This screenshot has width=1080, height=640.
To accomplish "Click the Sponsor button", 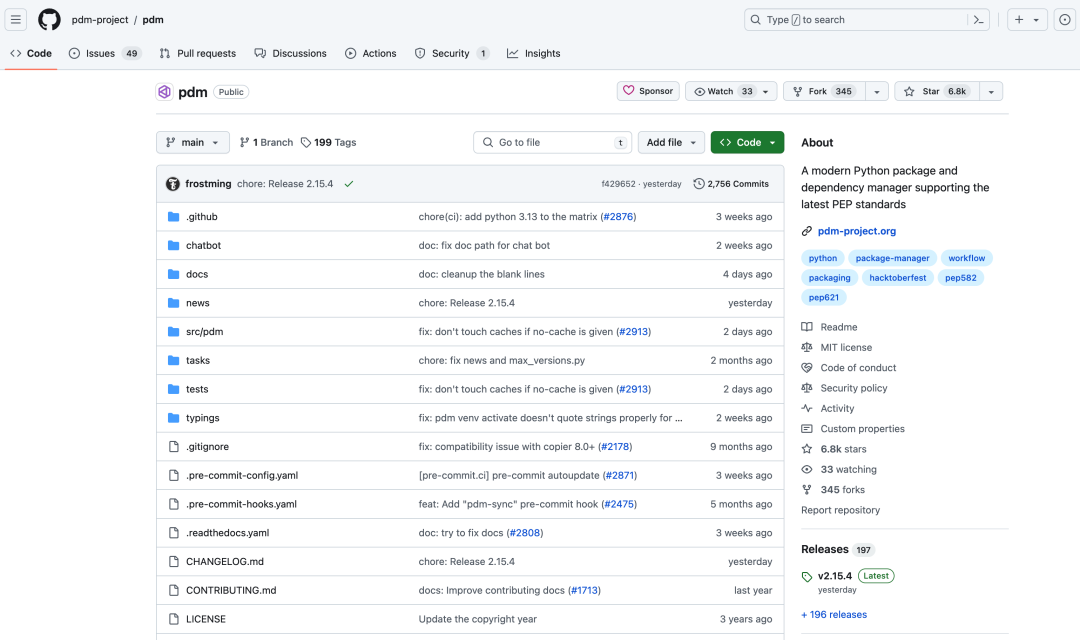I will pyautogui.click(x=648, y=92).
